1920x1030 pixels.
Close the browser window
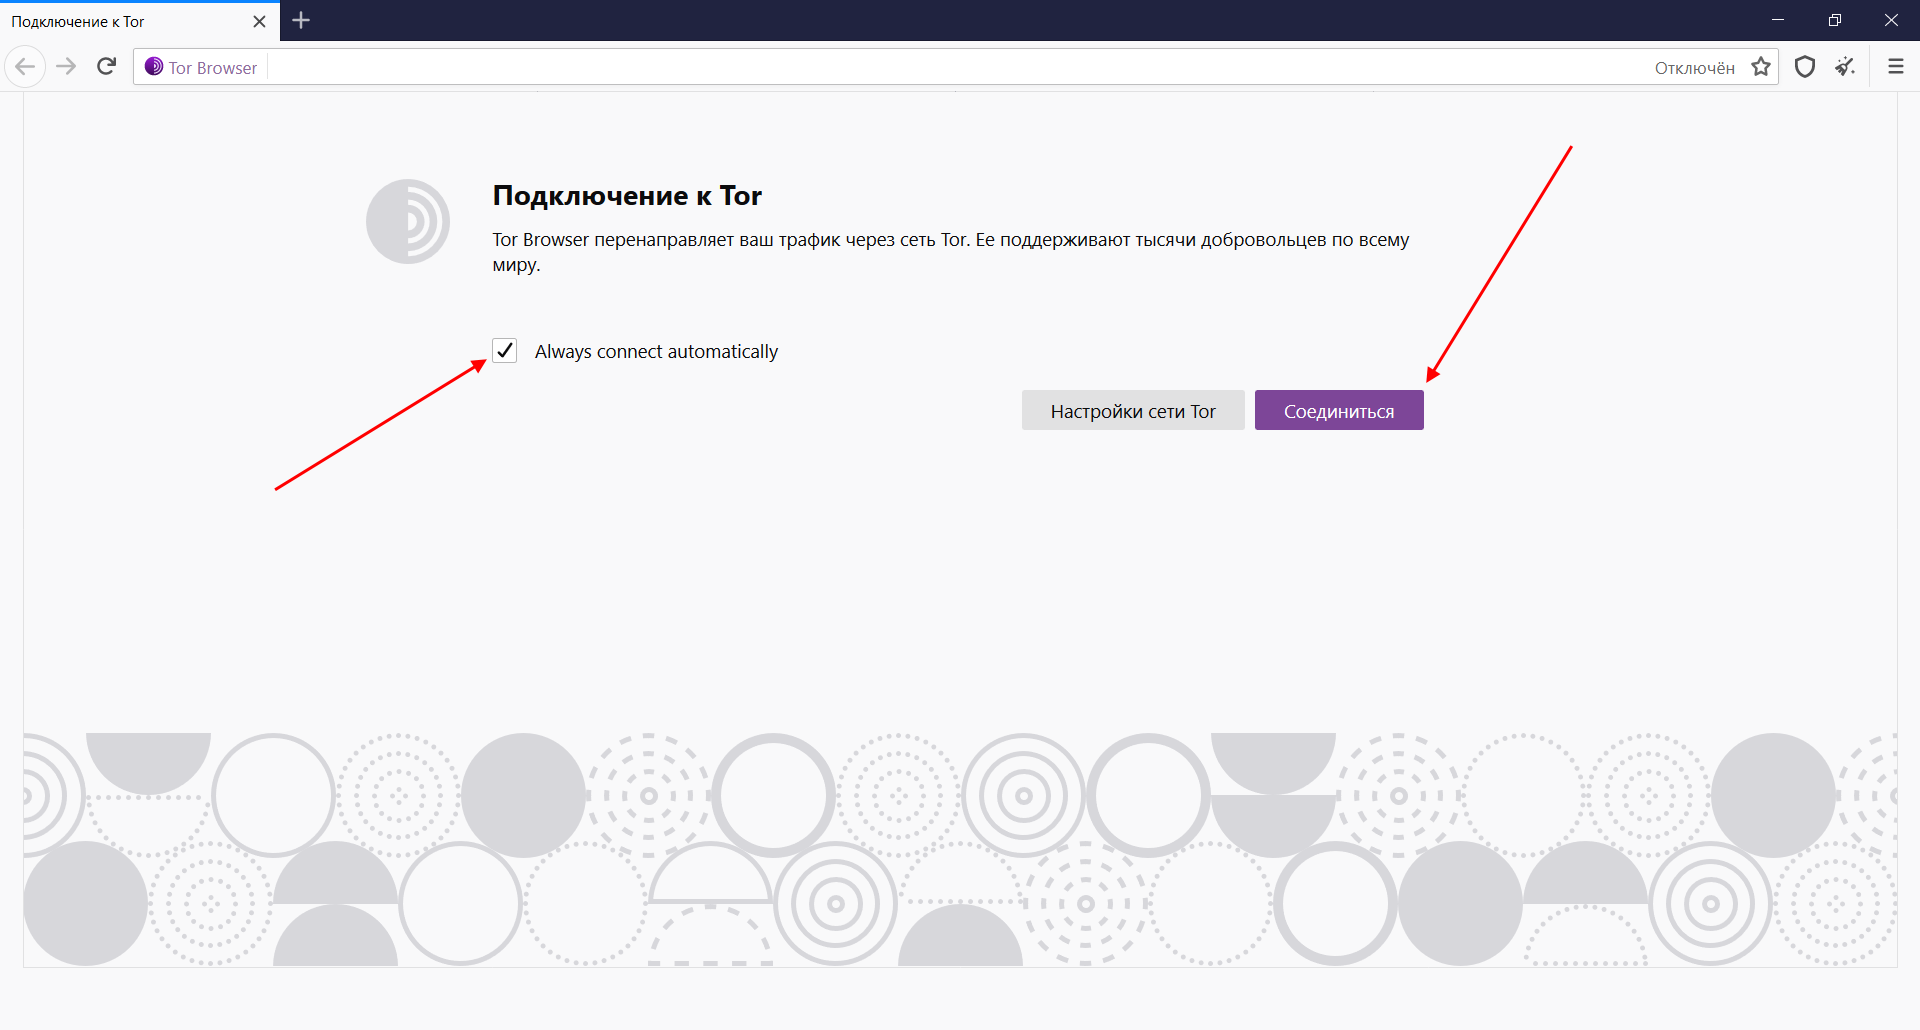point(1891,20)
